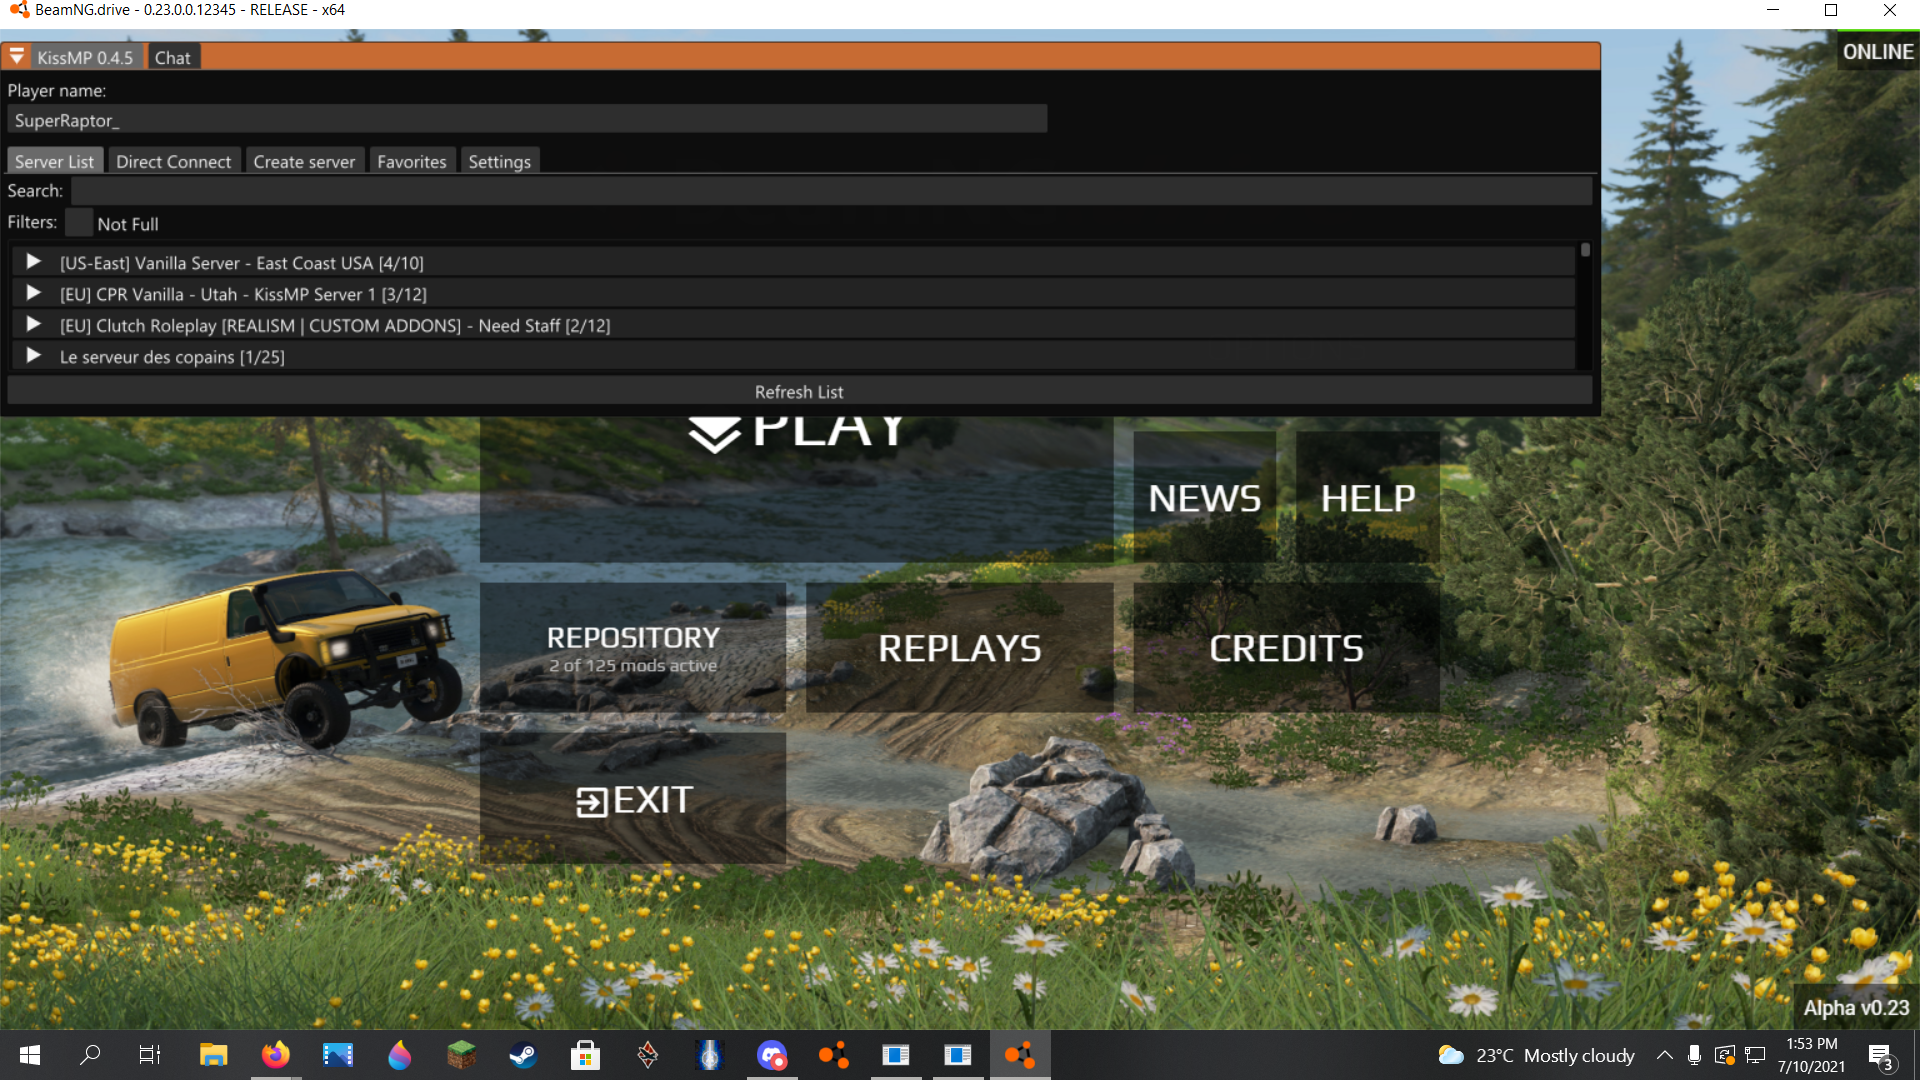Image resolution: width=1920 pixels, height=1080 pixels.
Task: Open the REPOSITORY mods tile
Action: pos(633,648)
